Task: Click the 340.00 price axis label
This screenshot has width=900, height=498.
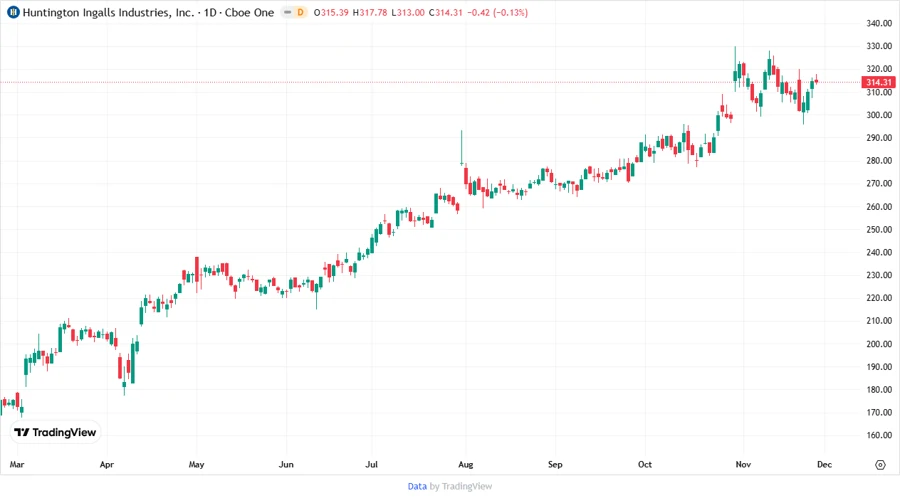Action: (x=879, y=23)
